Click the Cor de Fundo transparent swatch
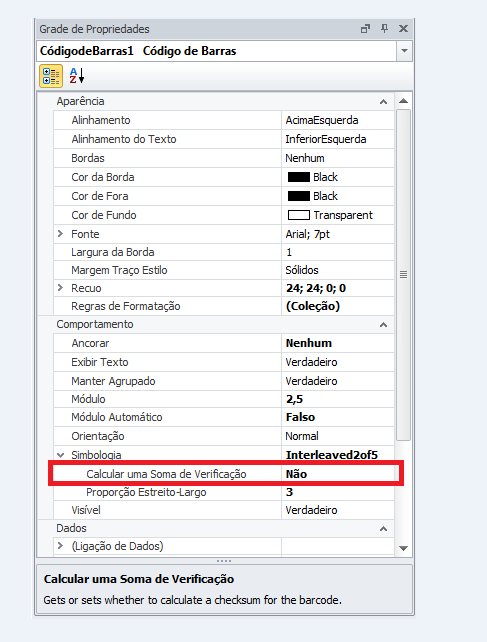 [x=299, y=215]
